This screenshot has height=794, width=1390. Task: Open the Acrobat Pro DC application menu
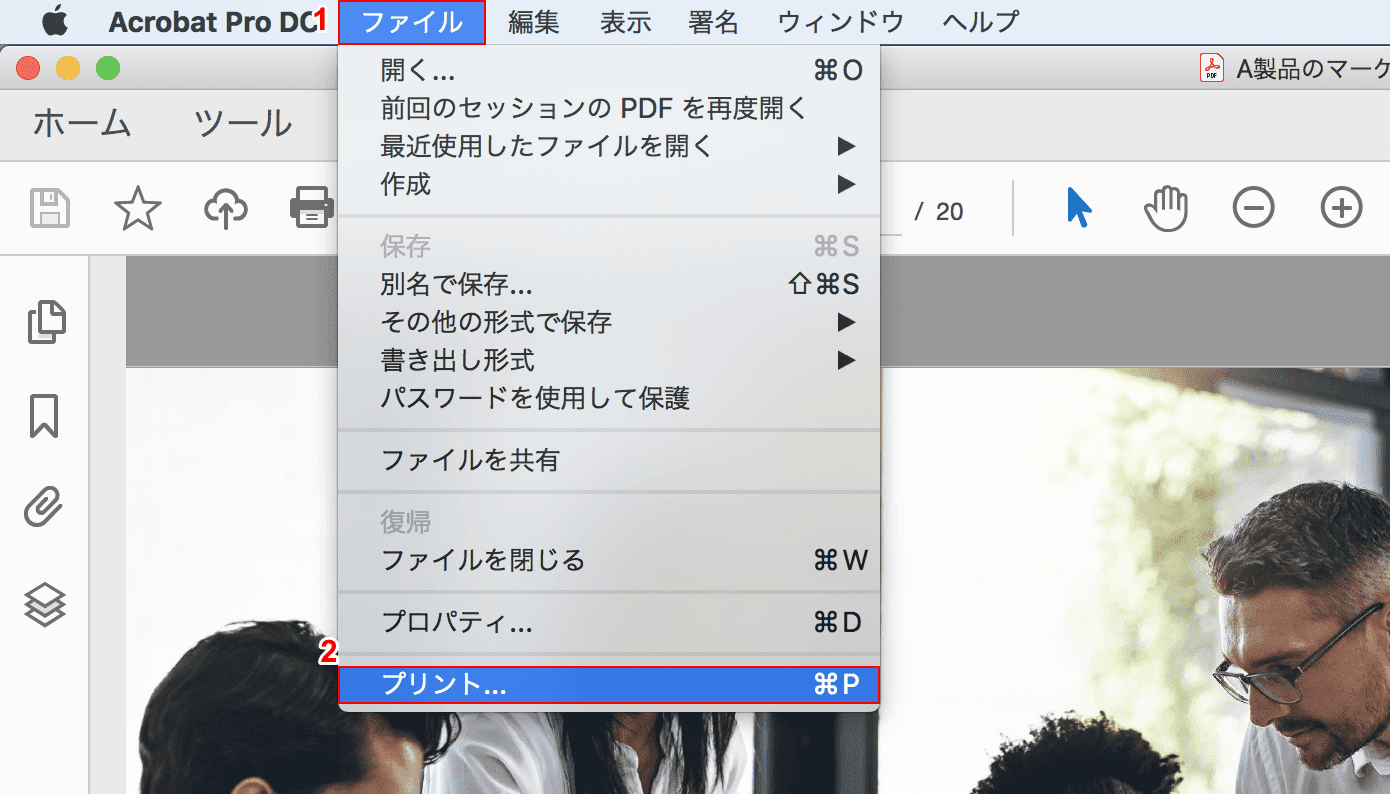(212, 22)
